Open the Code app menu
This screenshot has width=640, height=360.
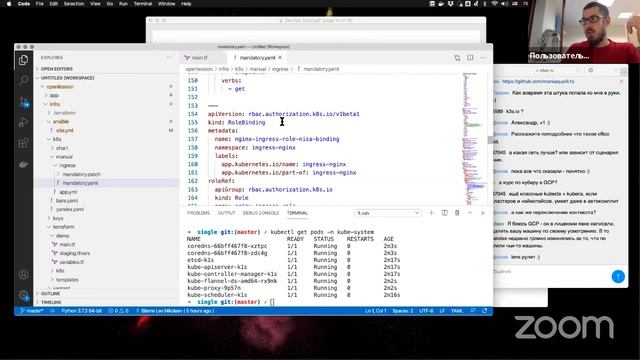coord(24,4)
